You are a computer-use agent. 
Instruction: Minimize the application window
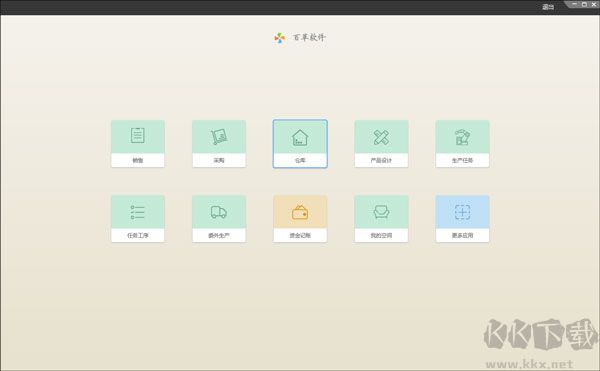[x=575, y=4]
